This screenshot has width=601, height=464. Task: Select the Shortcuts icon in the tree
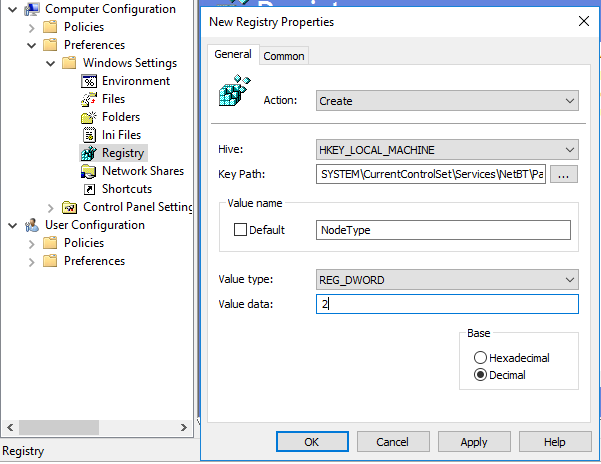(89, 189)
